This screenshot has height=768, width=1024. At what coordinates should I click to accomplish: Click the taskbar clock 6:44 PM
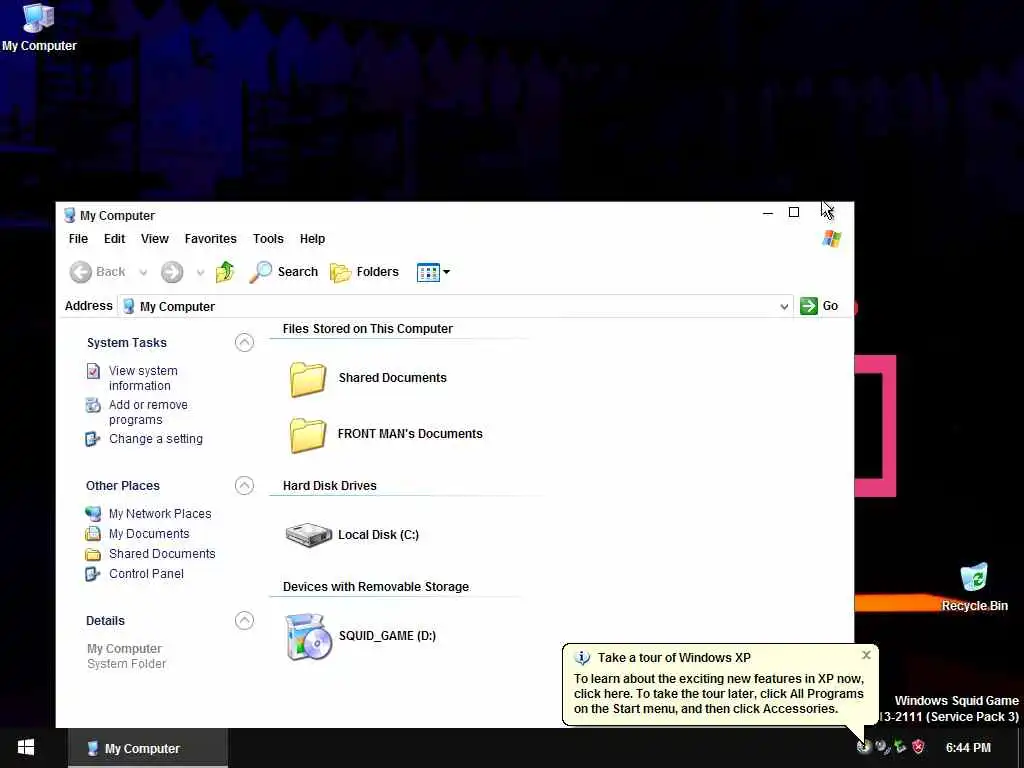click(x=968, y=748)
